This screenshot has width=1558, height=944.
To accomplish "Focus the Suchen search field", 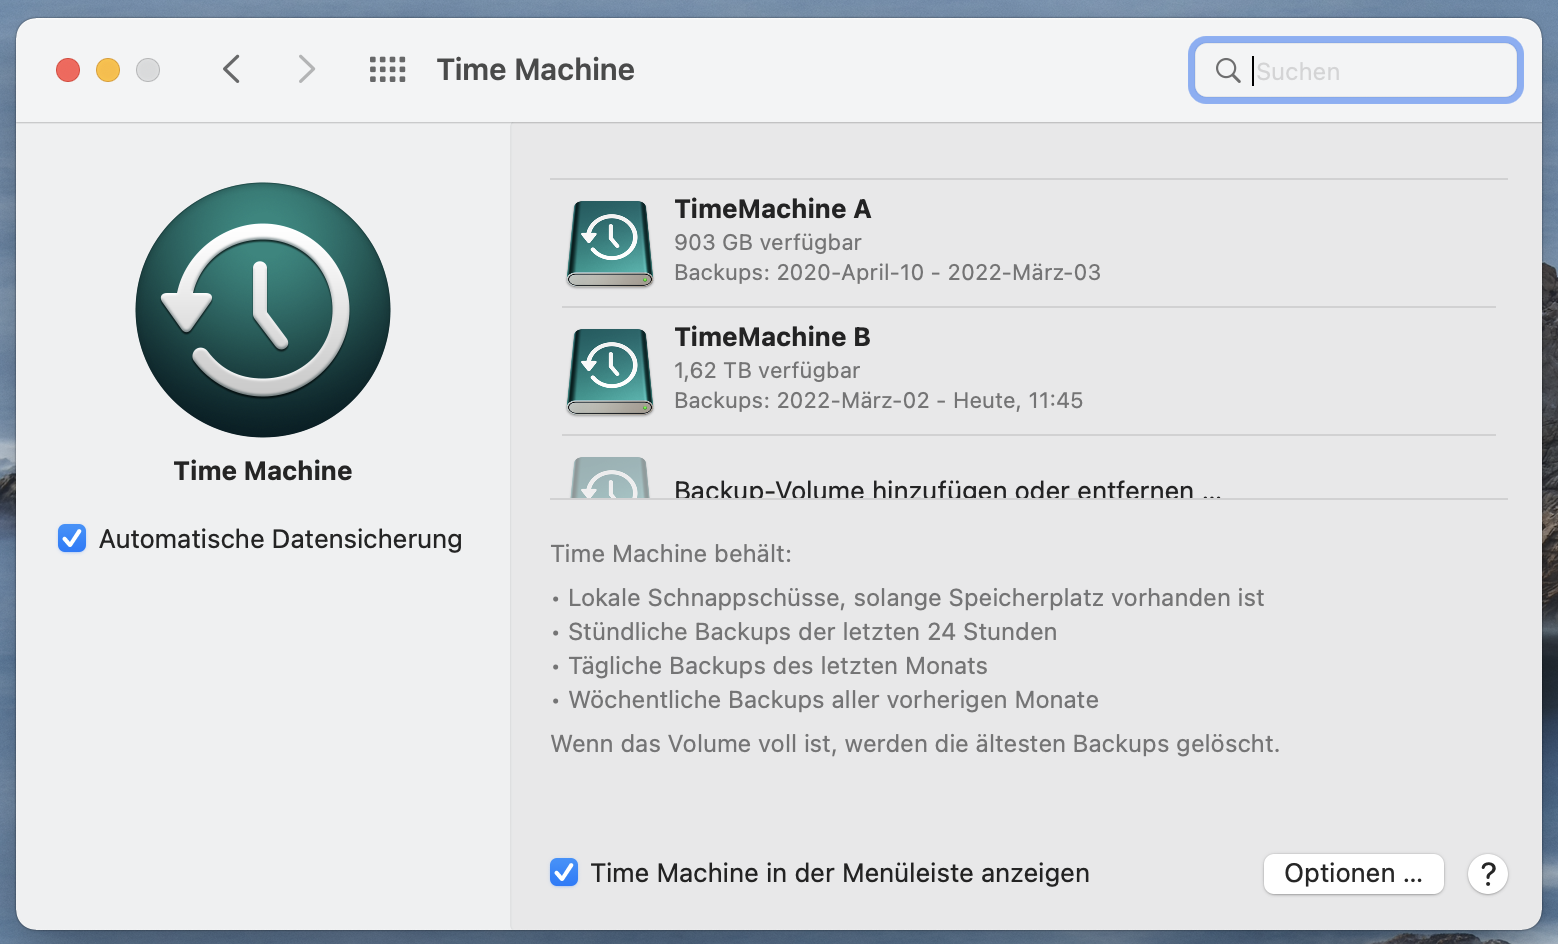I will tap(1380, 71).
